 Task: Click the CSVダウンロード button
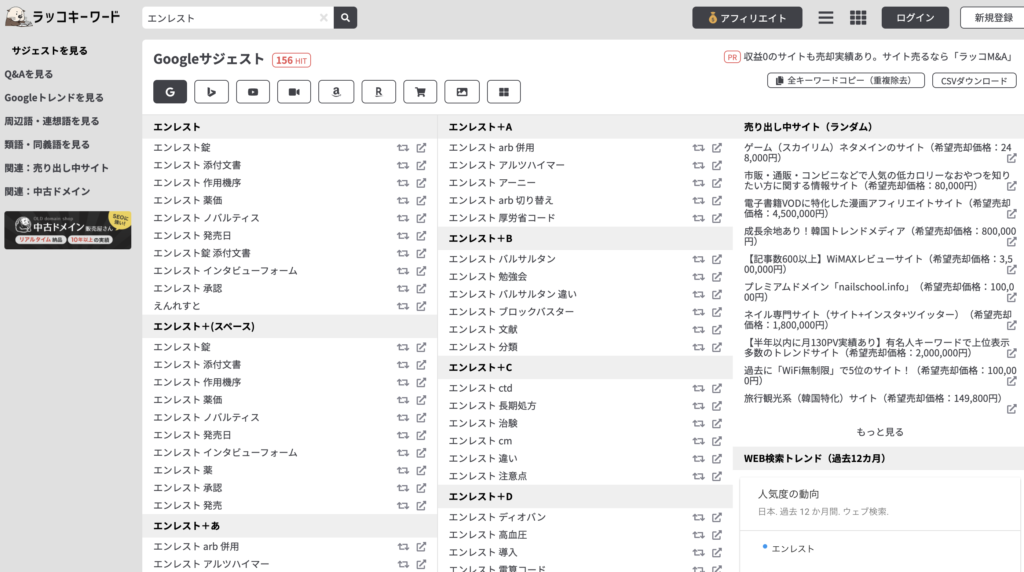[x=974, y=80]
